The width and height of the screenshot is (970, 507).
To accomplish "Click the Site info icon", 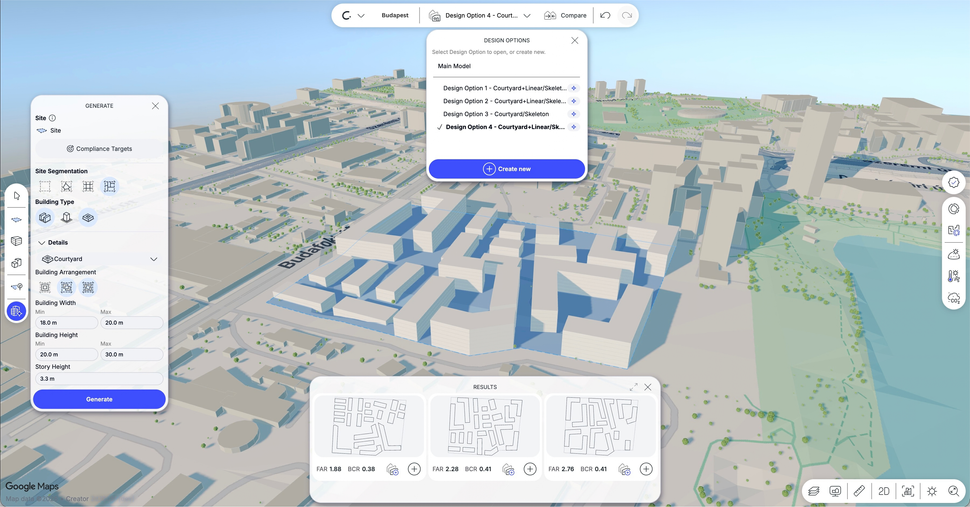I will tap(52, 117).
